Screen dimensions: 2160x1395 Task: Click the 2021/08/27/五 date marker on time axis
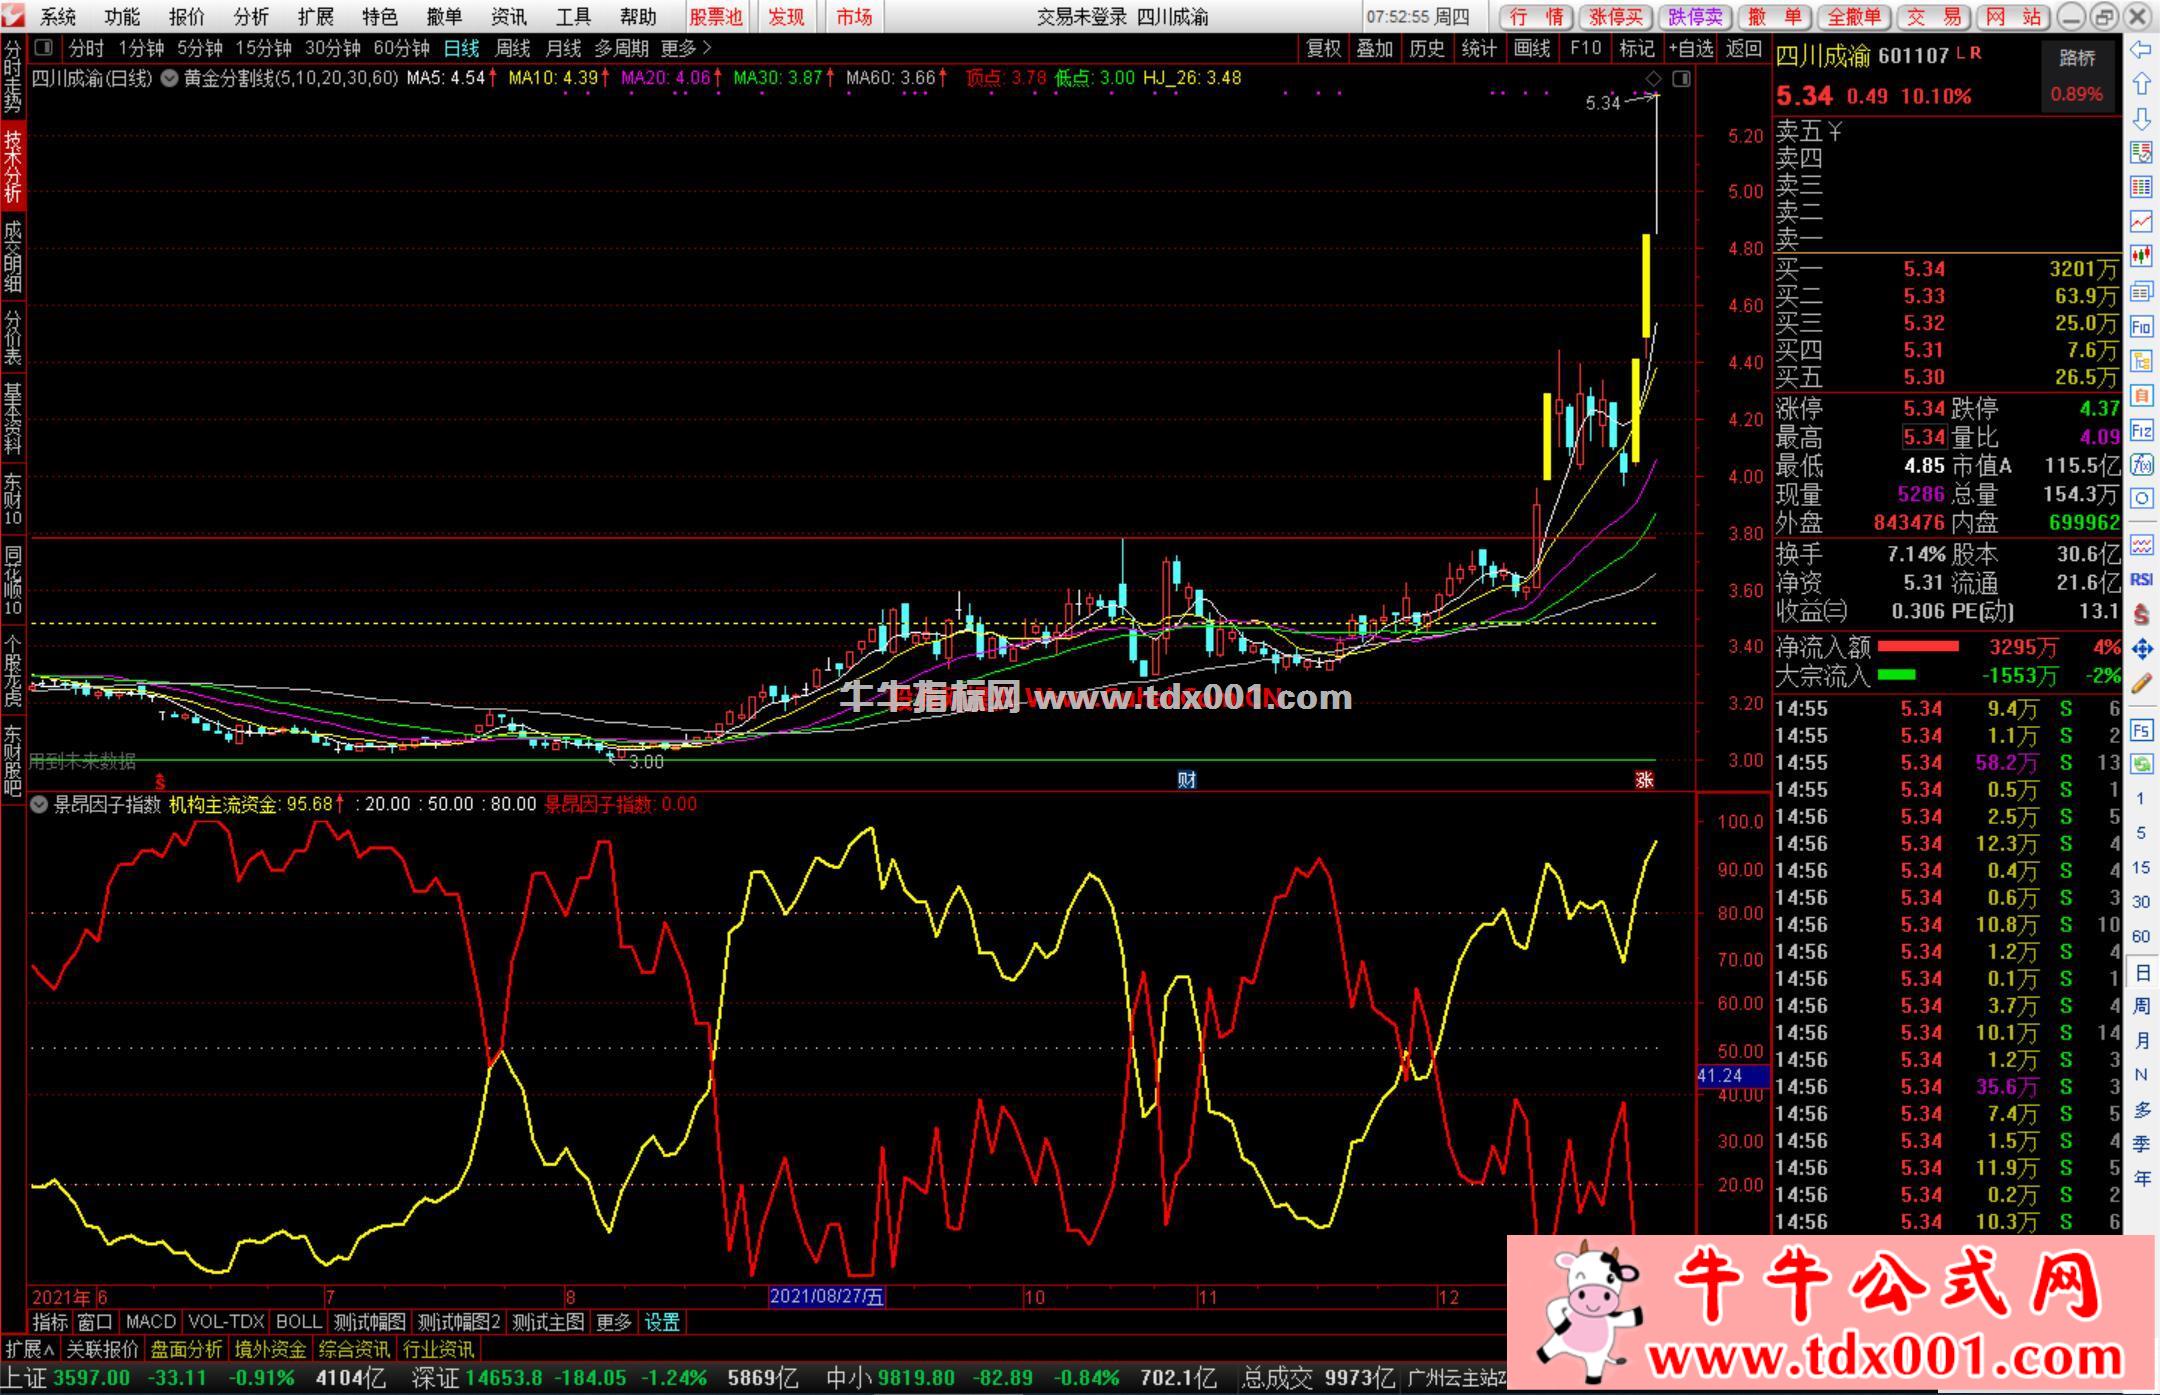tap(827, 1297)
